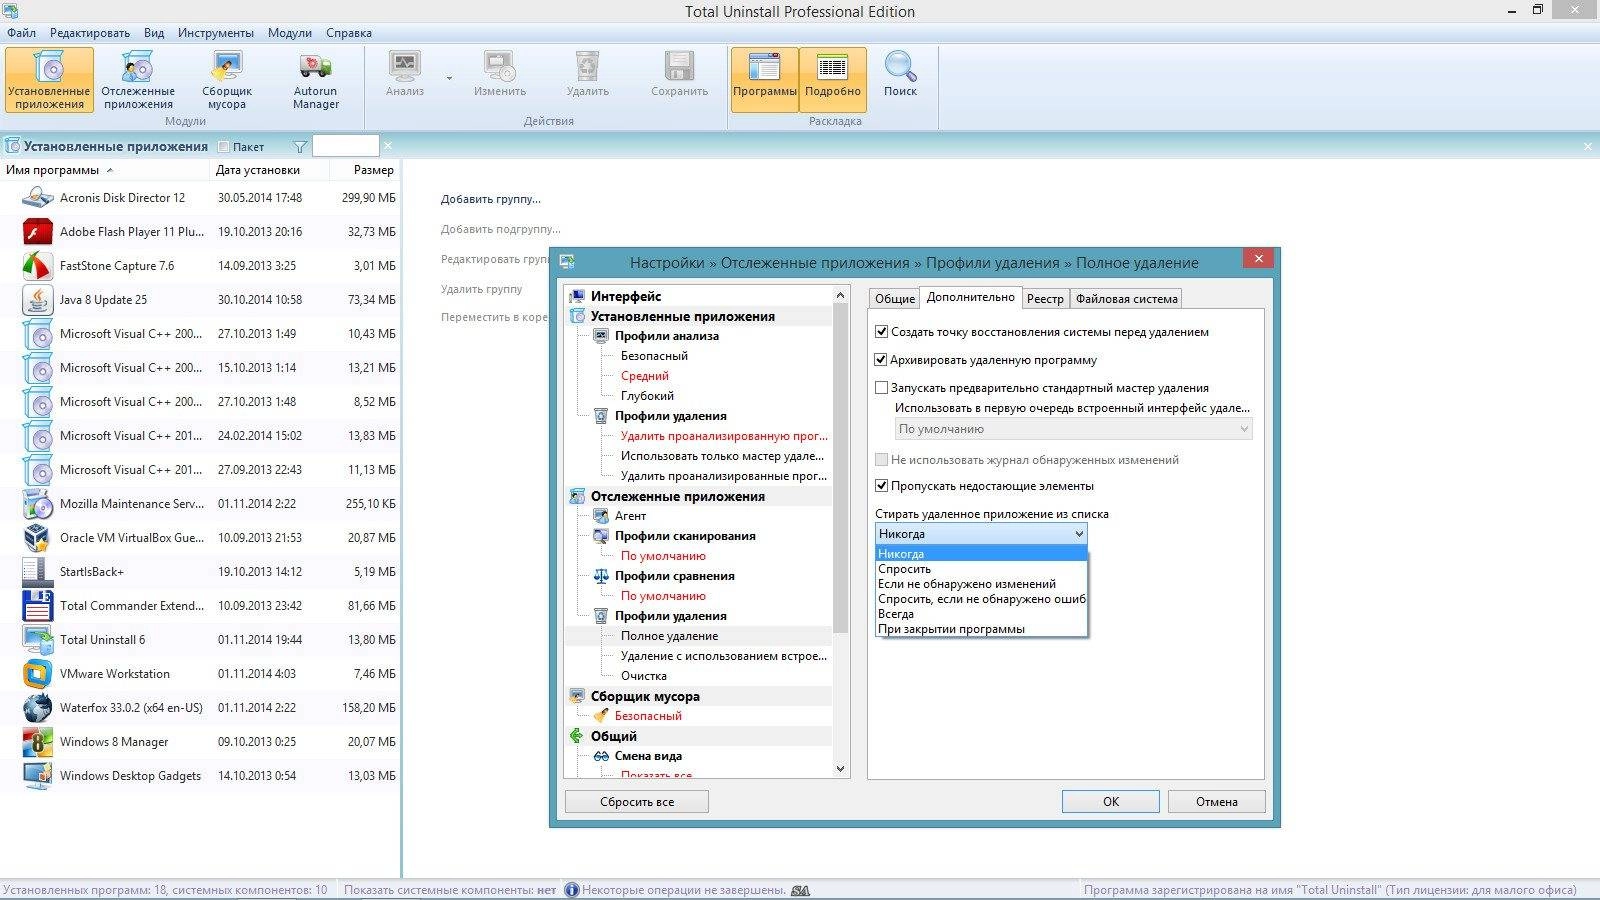1600x900 pixels.
Task: Open Monitored Applications module (Отслеженные приложения)
Action: [138, 80]
